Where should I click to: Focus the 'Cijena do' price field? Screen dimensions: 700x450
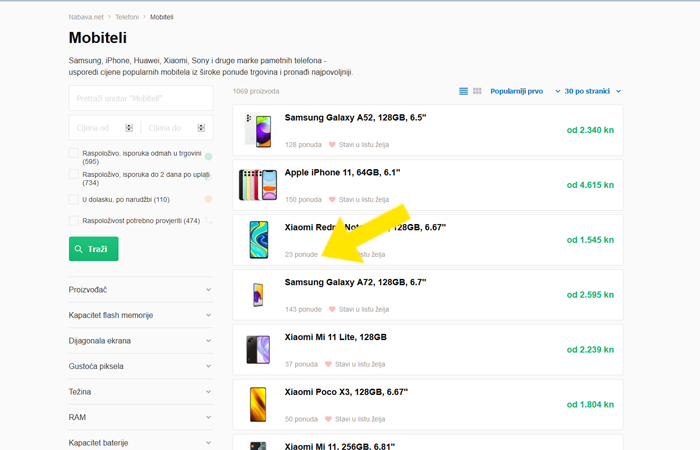point(177,128)
